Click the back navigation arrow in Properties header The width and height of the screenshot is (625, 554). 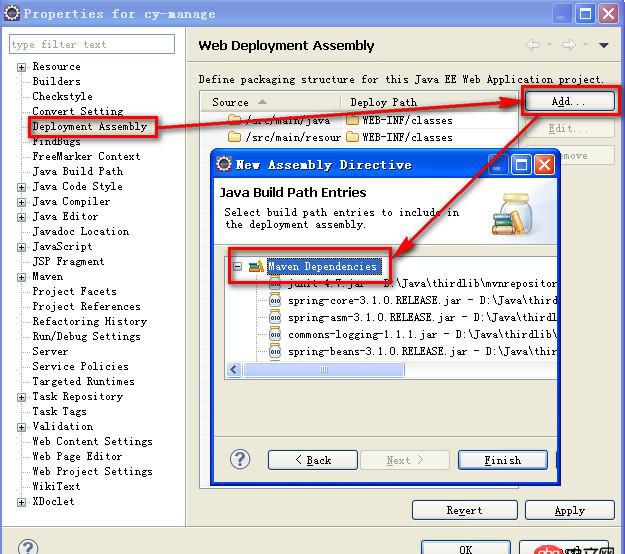pyautogui.click(x=533, y=45)
